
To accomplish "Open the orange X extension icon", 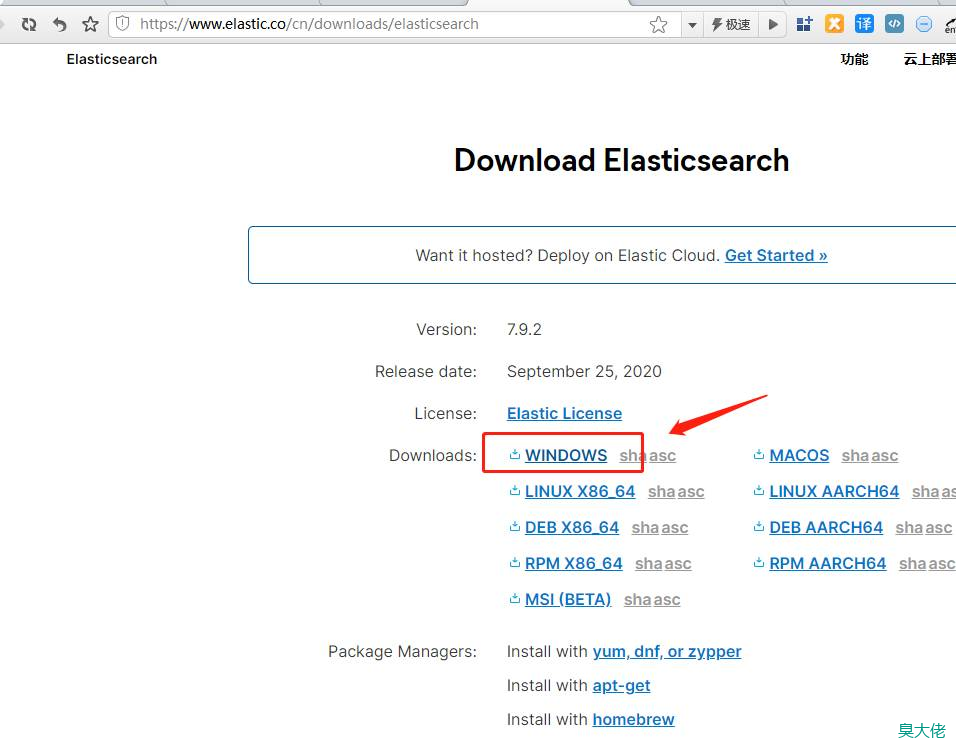I will (x=834, y=24).
